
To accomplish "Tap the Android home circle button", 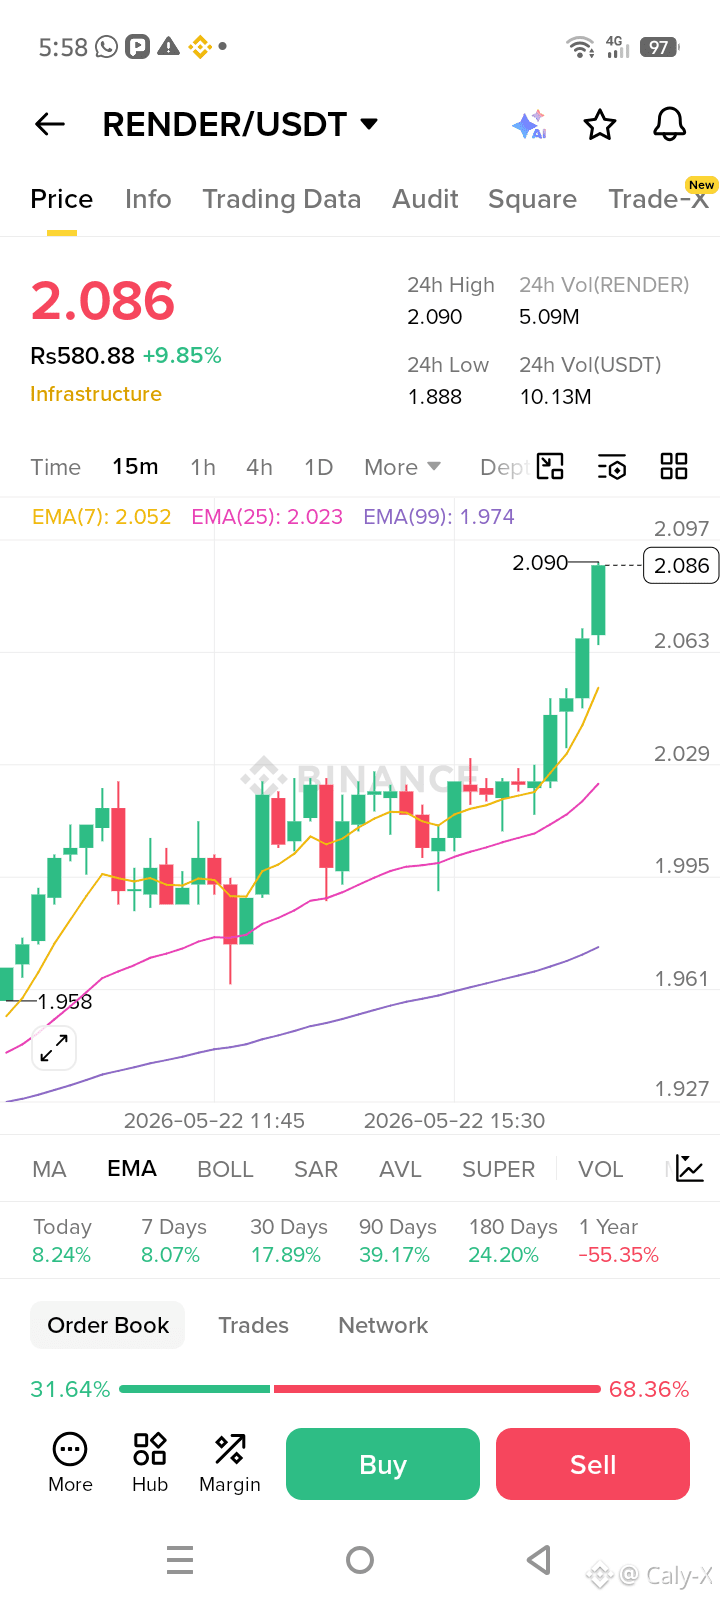I will tap(360, 1560).
